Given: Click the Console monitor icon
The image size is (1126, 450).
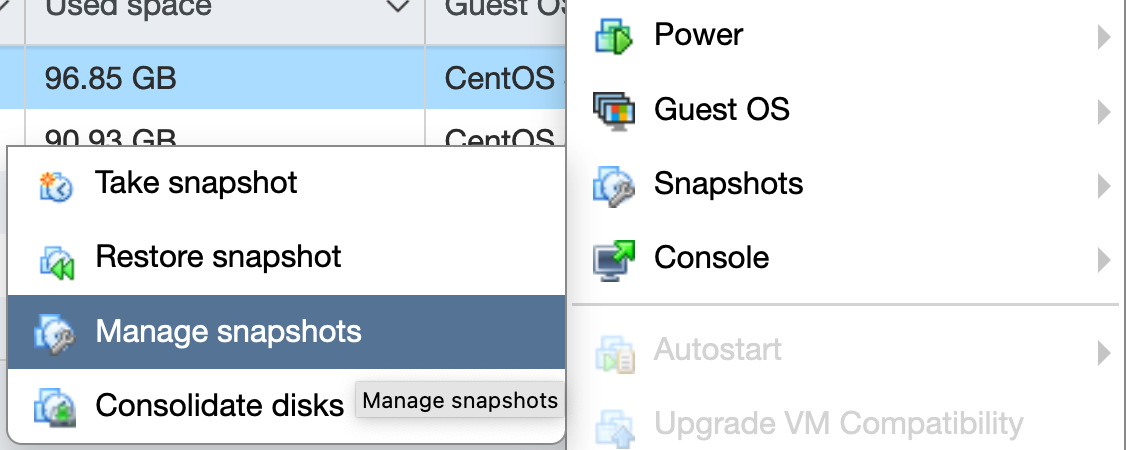Looking at the screenshot, I should [x=612, y=259].
